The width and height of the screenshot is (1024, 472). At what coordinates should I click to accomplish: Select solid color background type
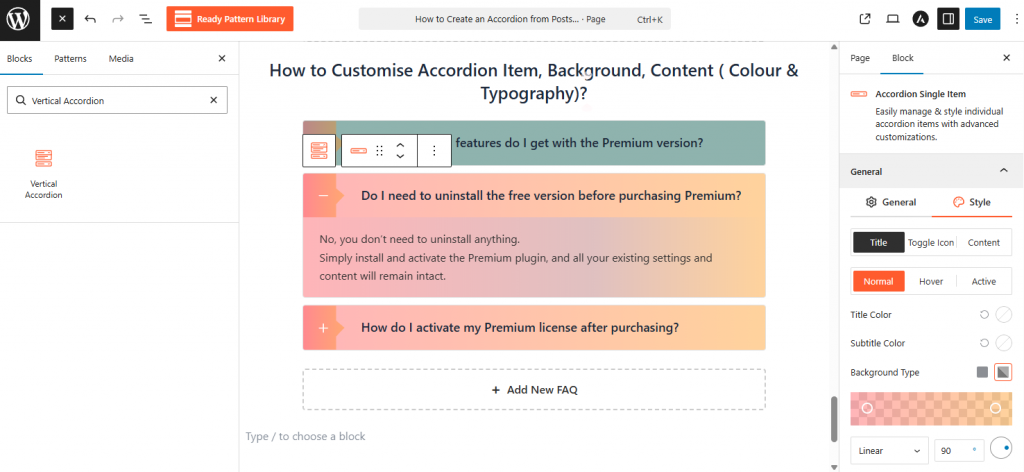coord(982,372)
